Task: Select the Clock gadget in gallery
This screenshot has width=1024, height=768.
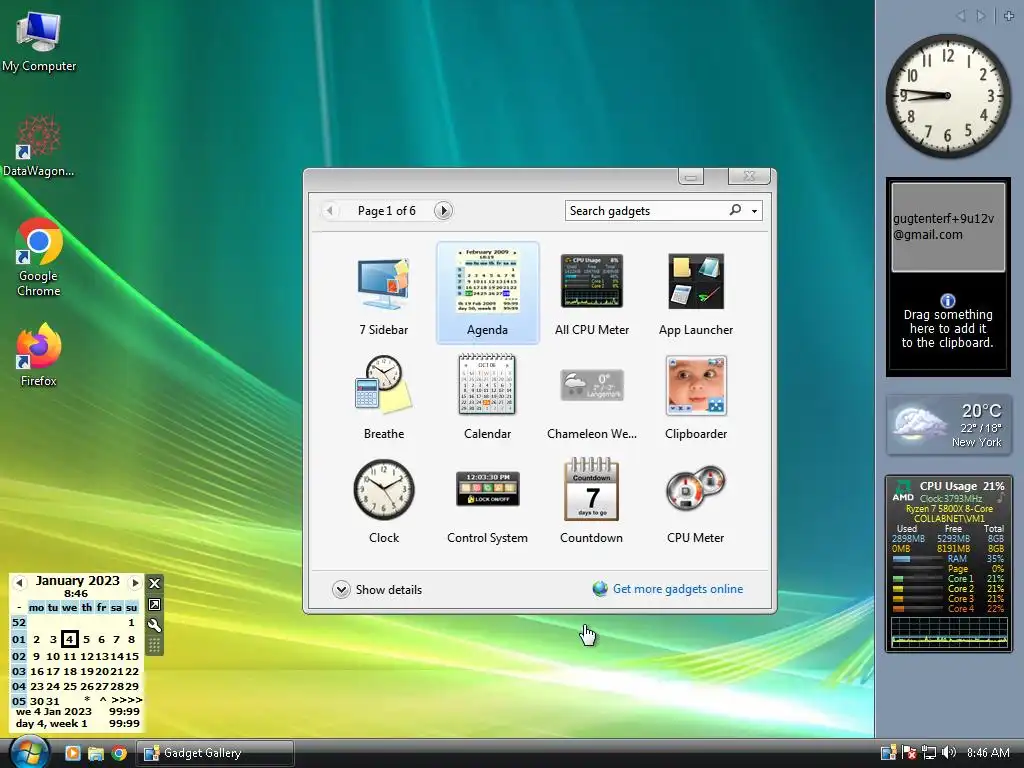Action: (x=383, y=502)
